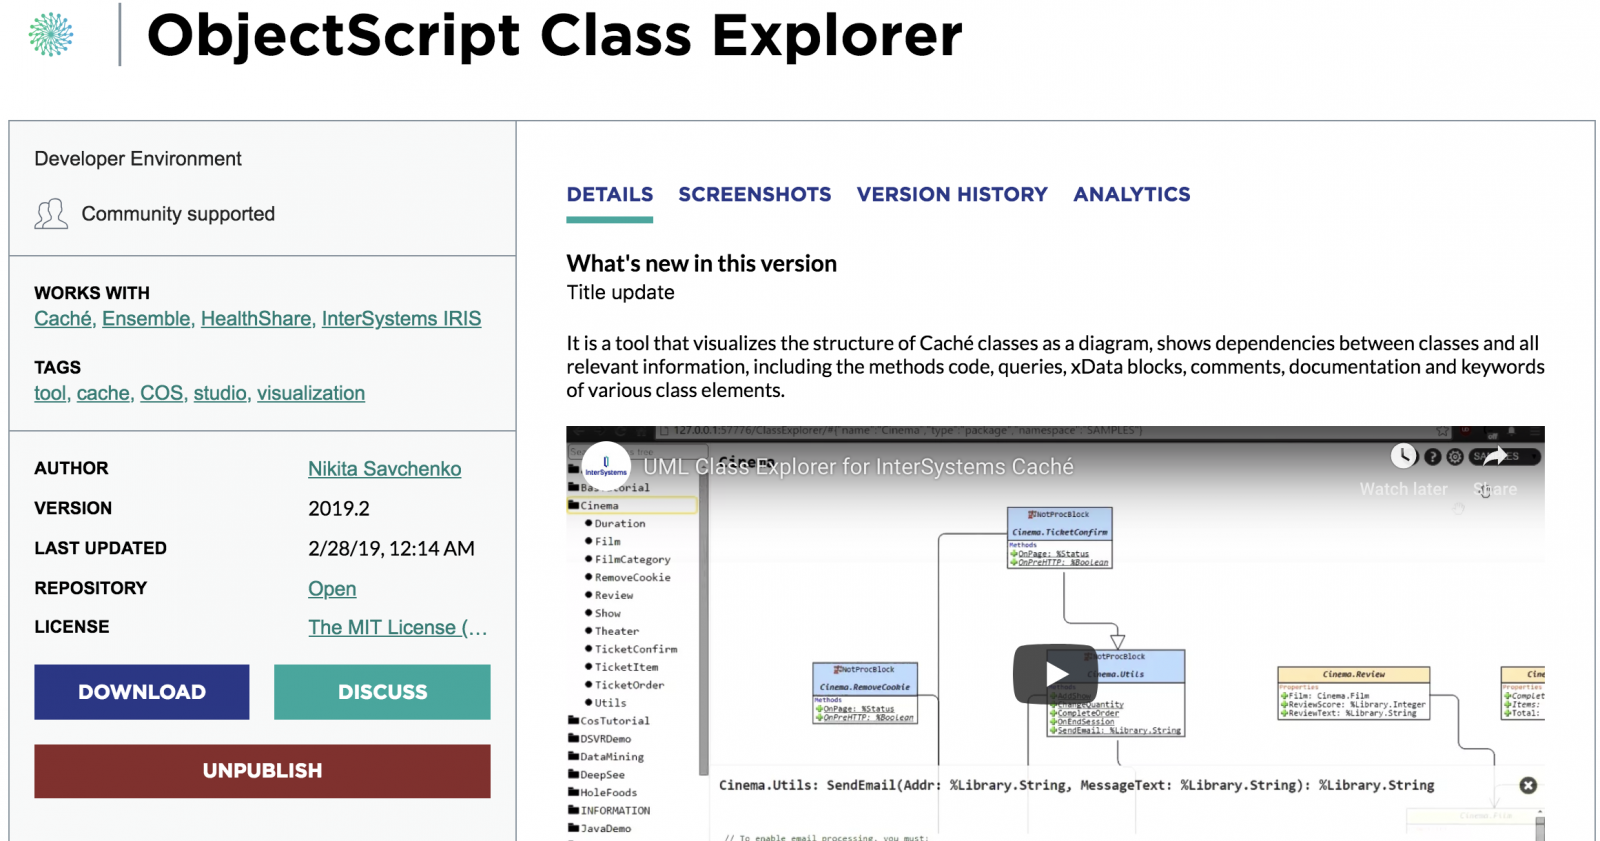This screenshot has height=841, width=1600.
Task: Click the DISCUSS button
Action: [382, 692]
